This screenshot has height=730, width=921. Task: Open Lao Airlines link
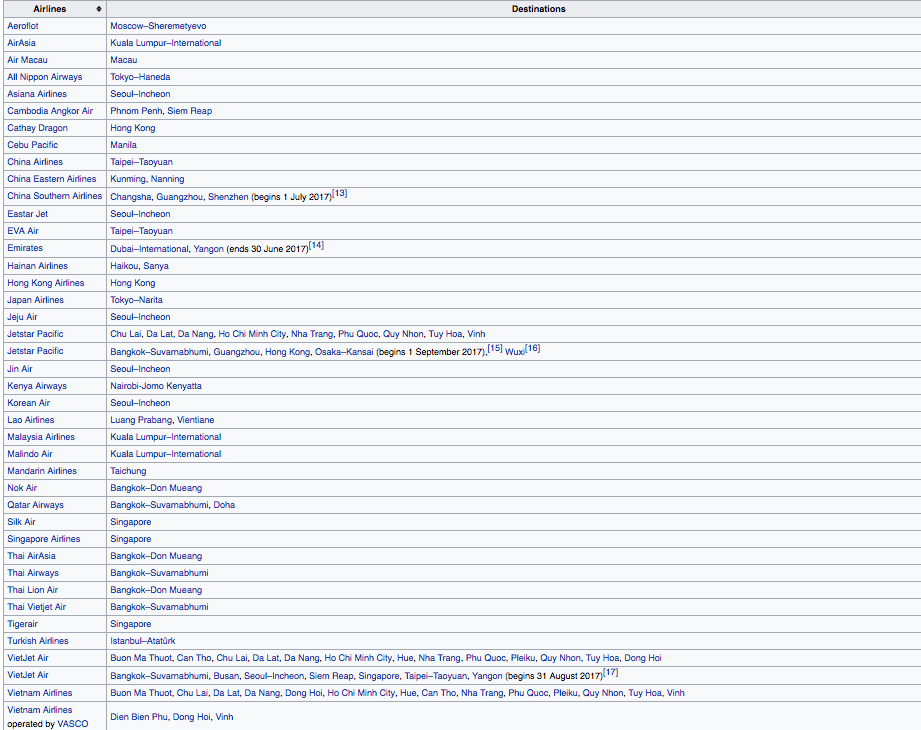[31, 420]
